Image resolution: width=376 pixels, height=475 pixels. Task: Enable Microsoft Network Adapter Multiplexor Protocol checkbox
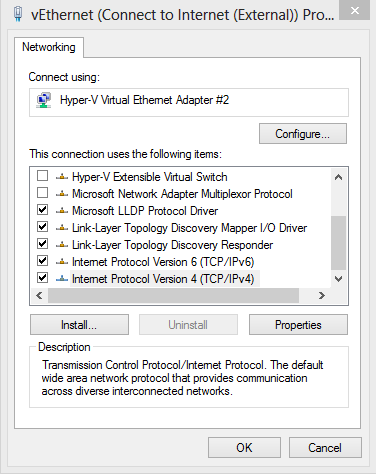[x=42, y=193]
